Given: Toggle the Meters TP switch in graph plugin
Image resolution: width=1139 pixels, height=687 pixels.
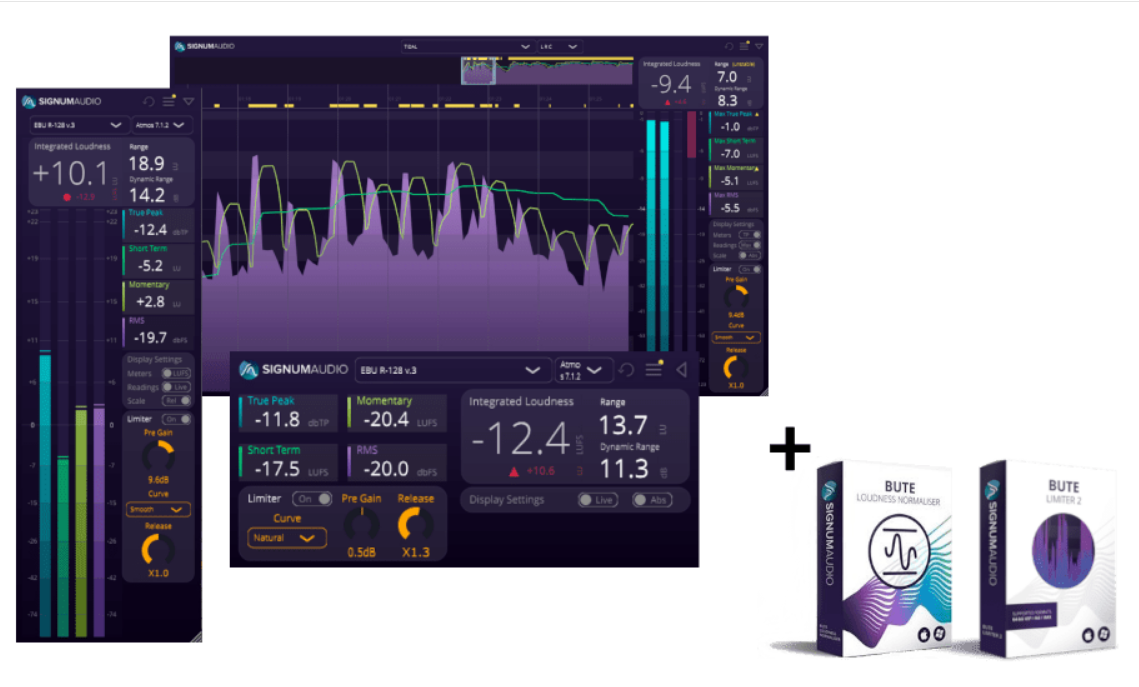Looking at the screenshot, I should point(750,235).
